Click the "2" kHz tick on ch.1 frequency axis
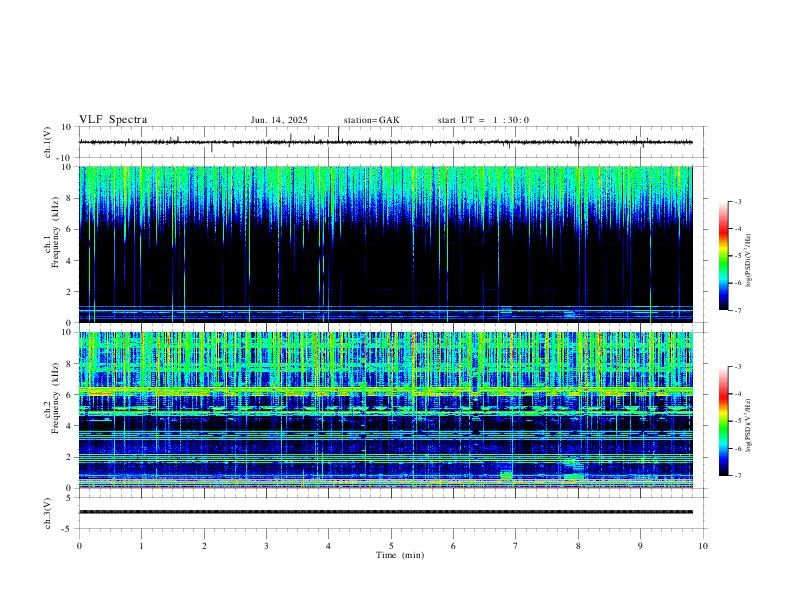This screenshot has height=612, width=792. coord(70,292)
